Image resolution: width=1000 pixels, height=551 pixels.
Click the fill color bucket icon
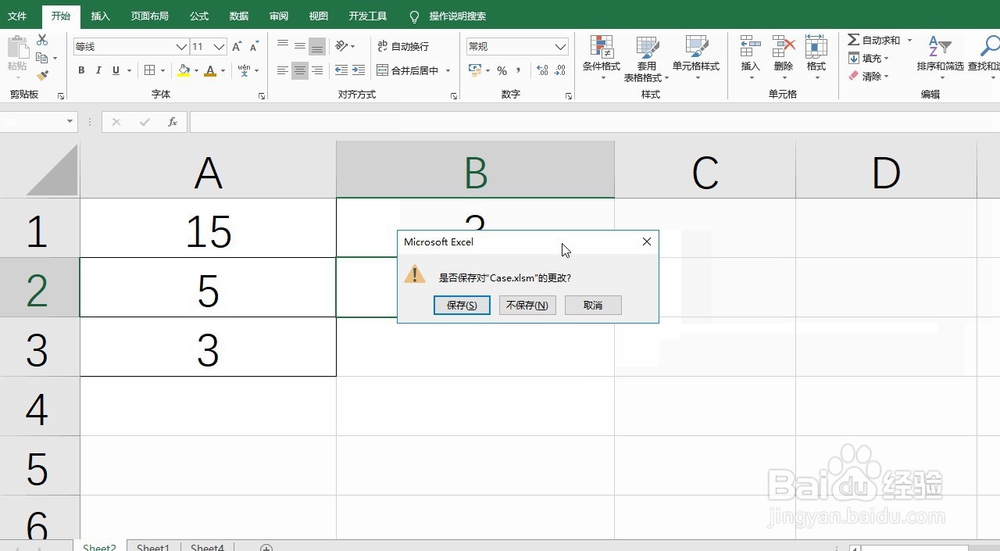coord(183,70)
